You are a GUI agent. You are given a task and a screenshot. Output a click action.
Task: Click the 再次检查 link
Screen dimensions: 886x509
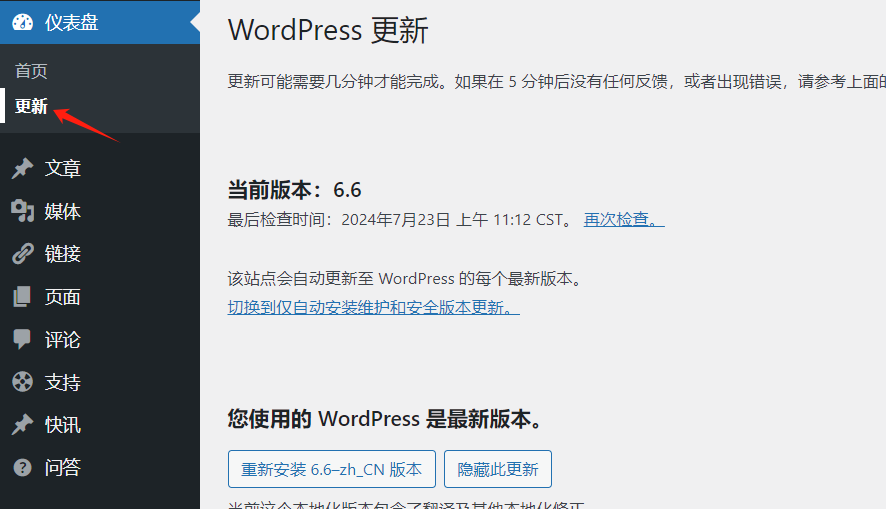pos(624,219)
